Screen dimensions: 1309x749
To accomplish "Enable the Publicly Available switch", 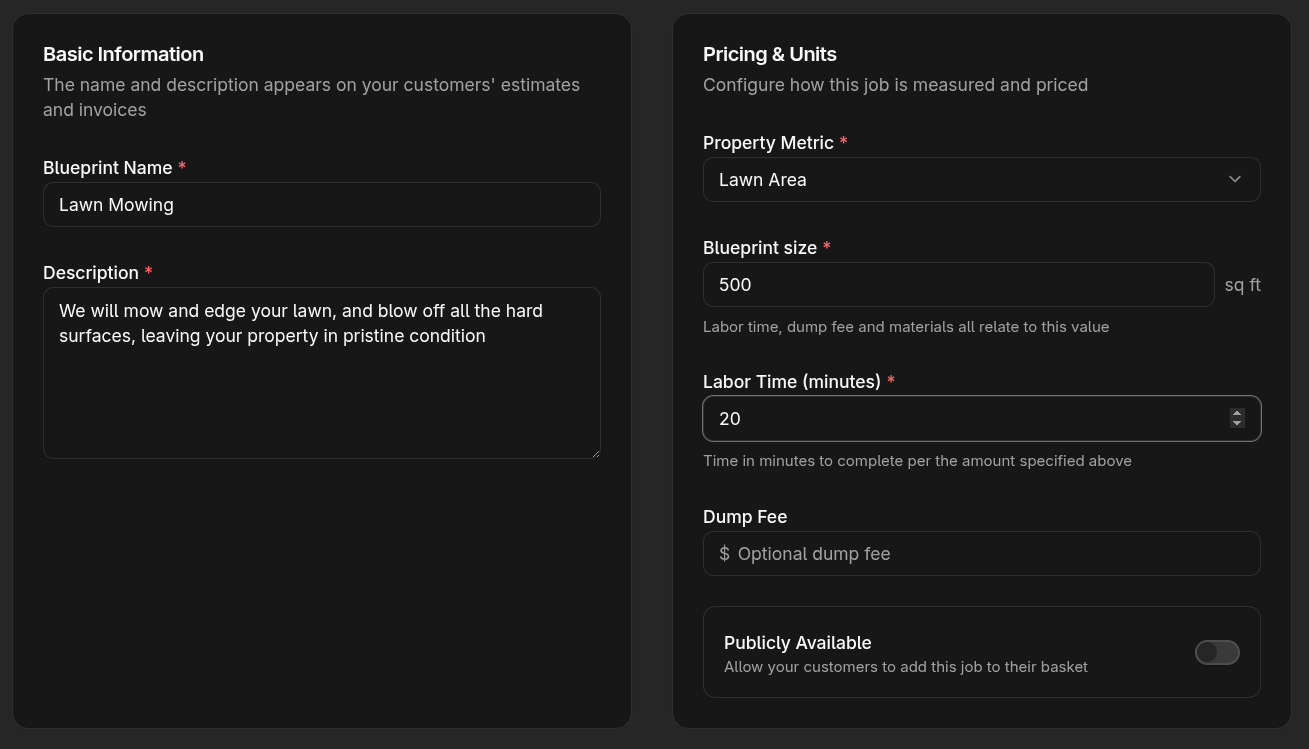I will (1217, 653).
